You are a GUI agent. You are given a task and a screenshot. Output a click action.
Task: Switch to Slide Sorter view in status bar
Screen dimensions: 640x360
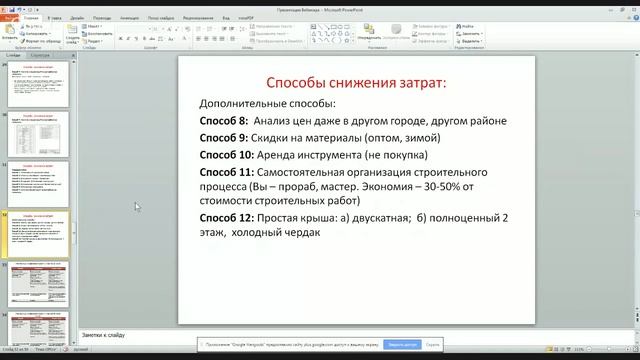coord(556,349)
